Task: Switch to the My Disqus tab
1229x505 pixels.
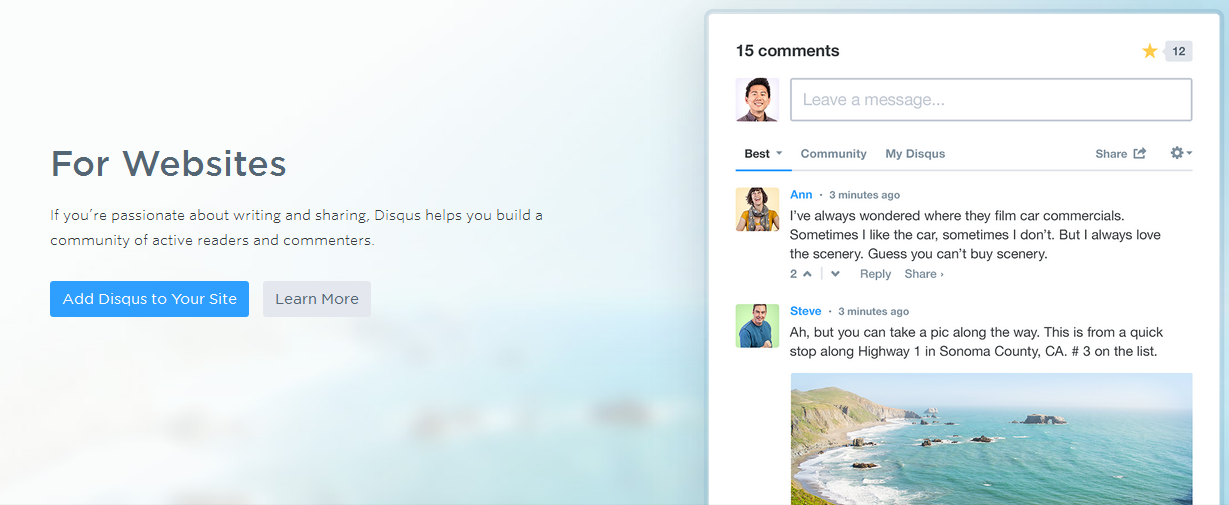Action: (915, 154)
